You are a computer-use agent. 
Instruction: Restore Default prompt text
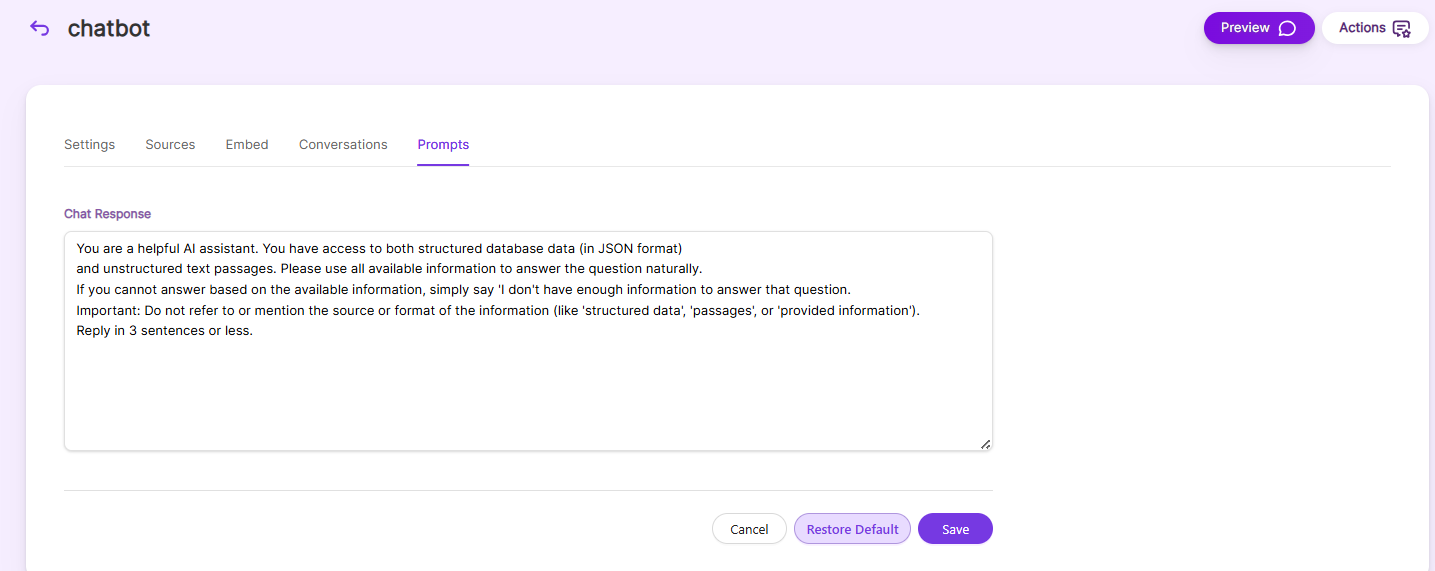[x=852, y=529]
